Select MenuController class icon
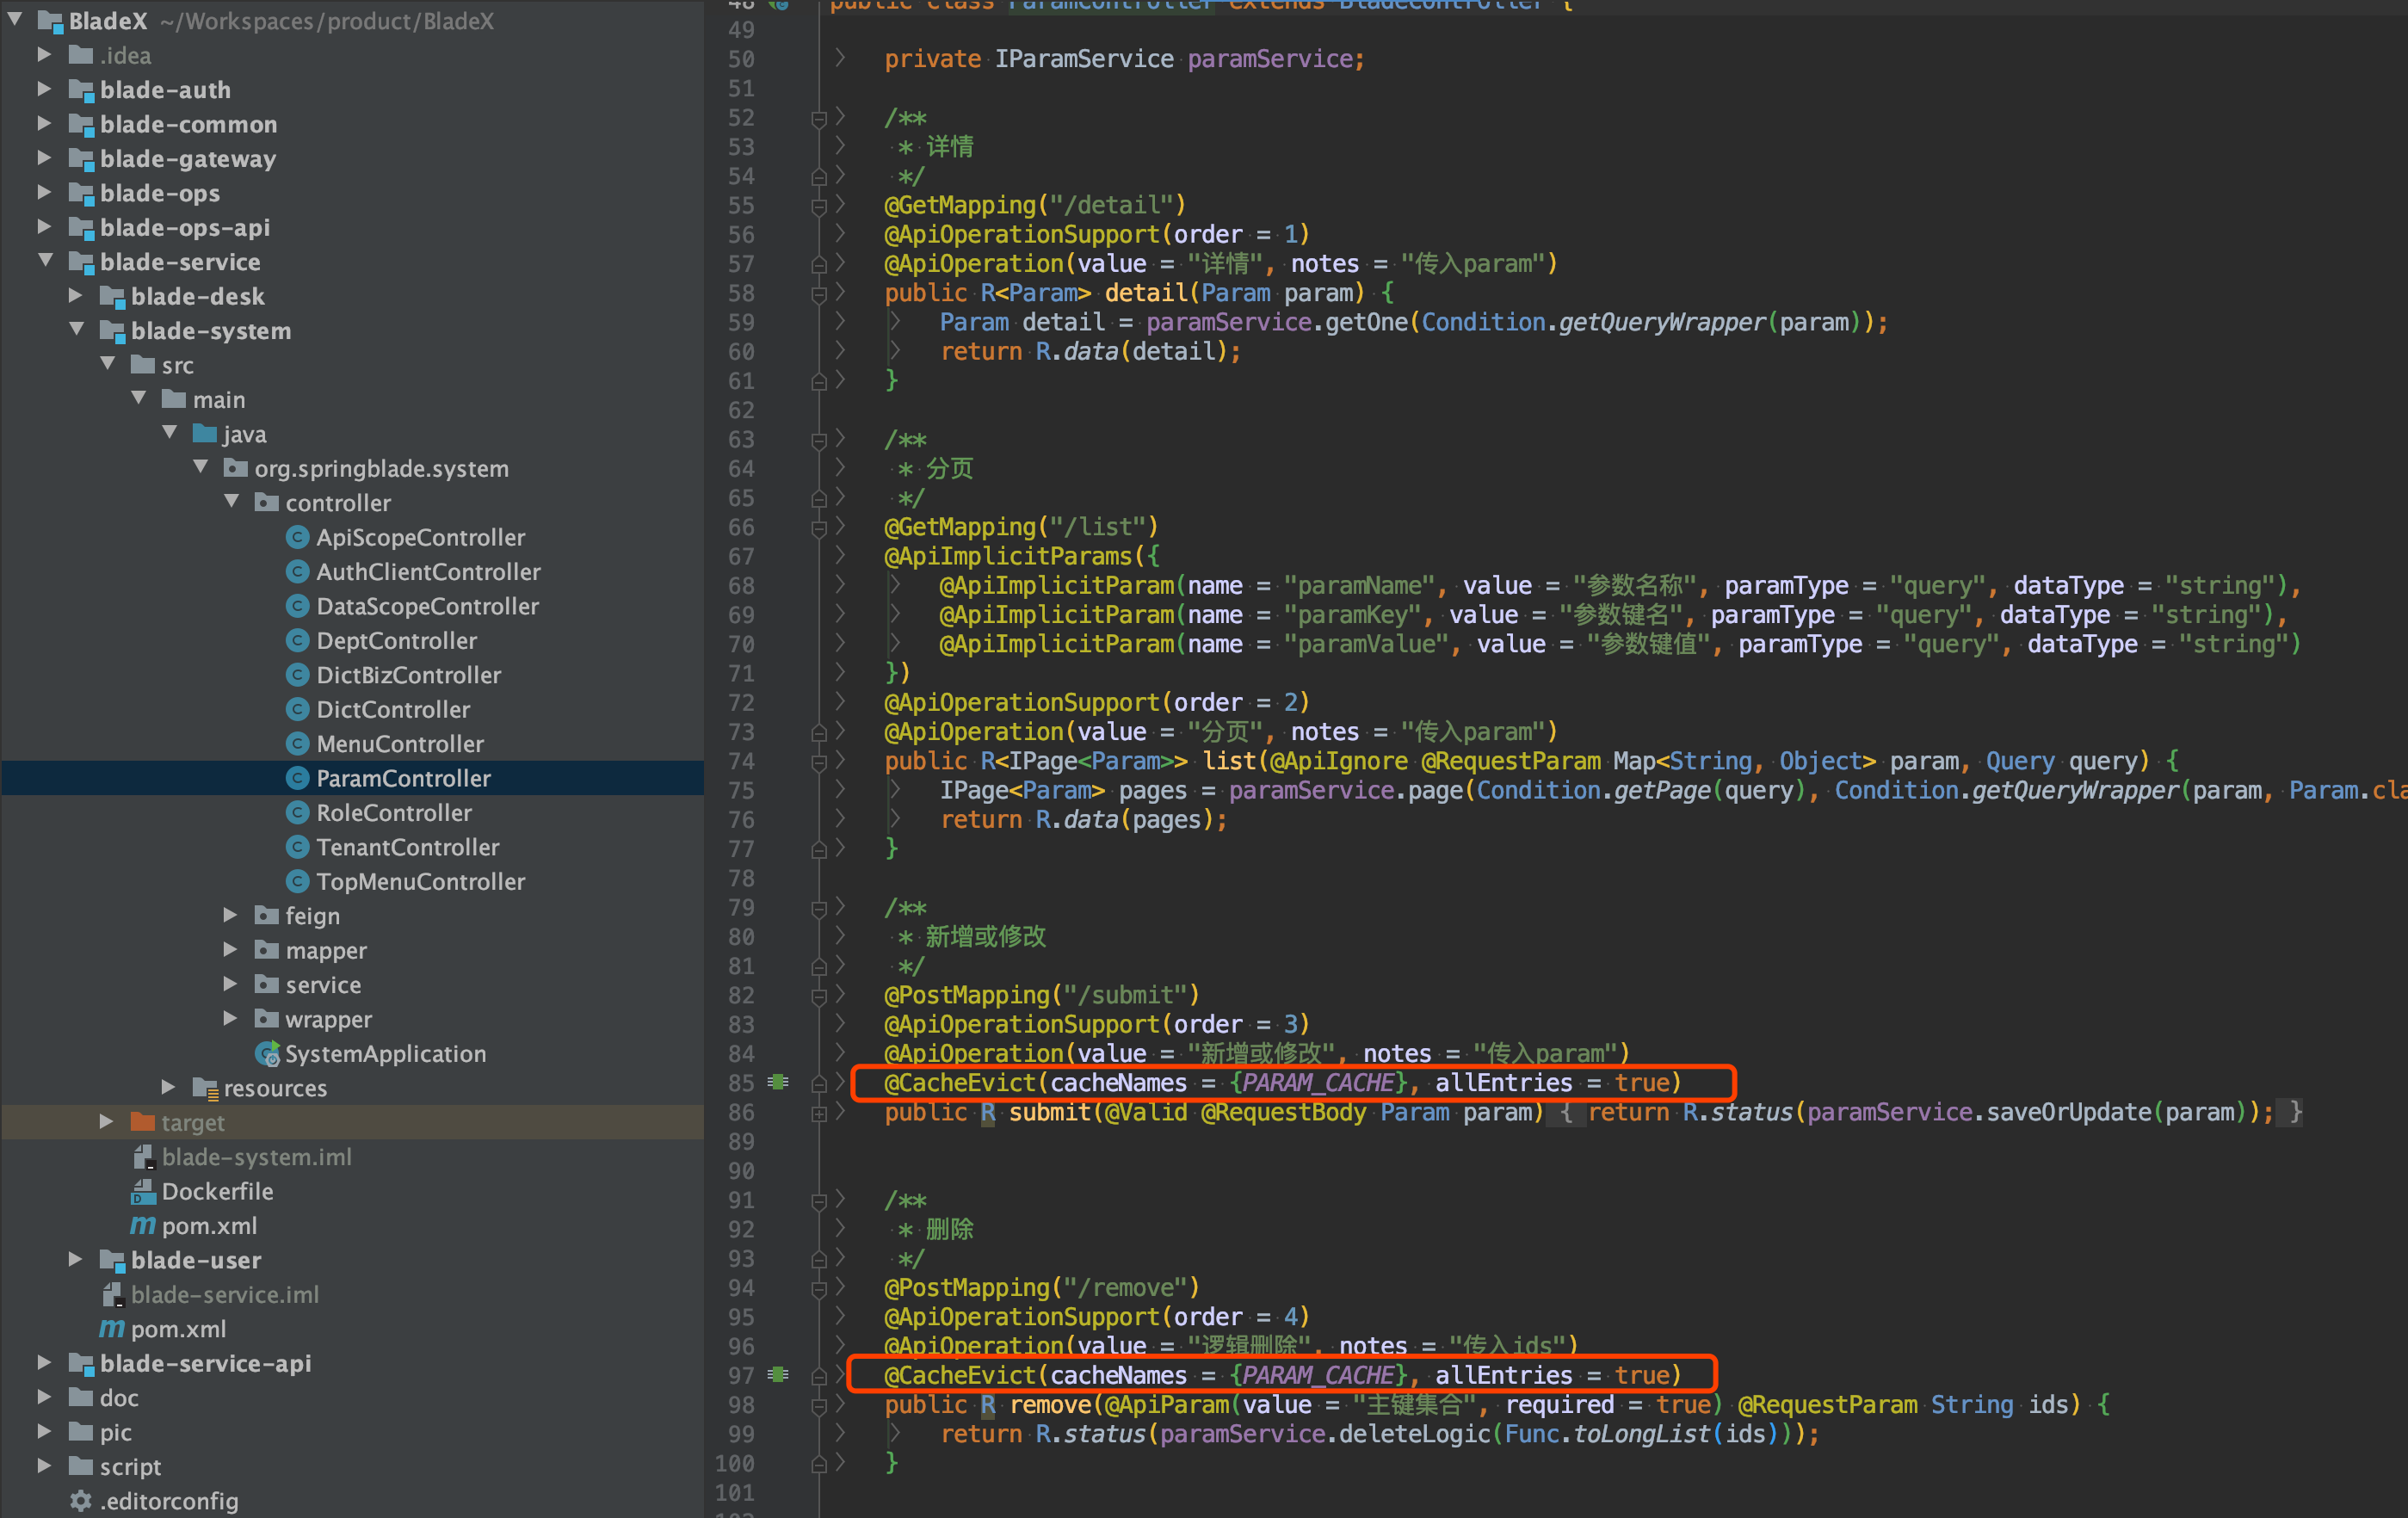Image resolution: width=2408 pixels, height=1518 pixels. click(x=297, y=744)
